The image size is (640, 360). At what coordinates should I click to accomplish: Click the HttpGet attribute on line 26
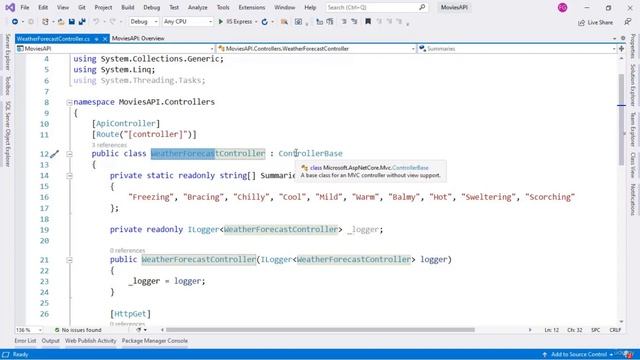(130, 314)
